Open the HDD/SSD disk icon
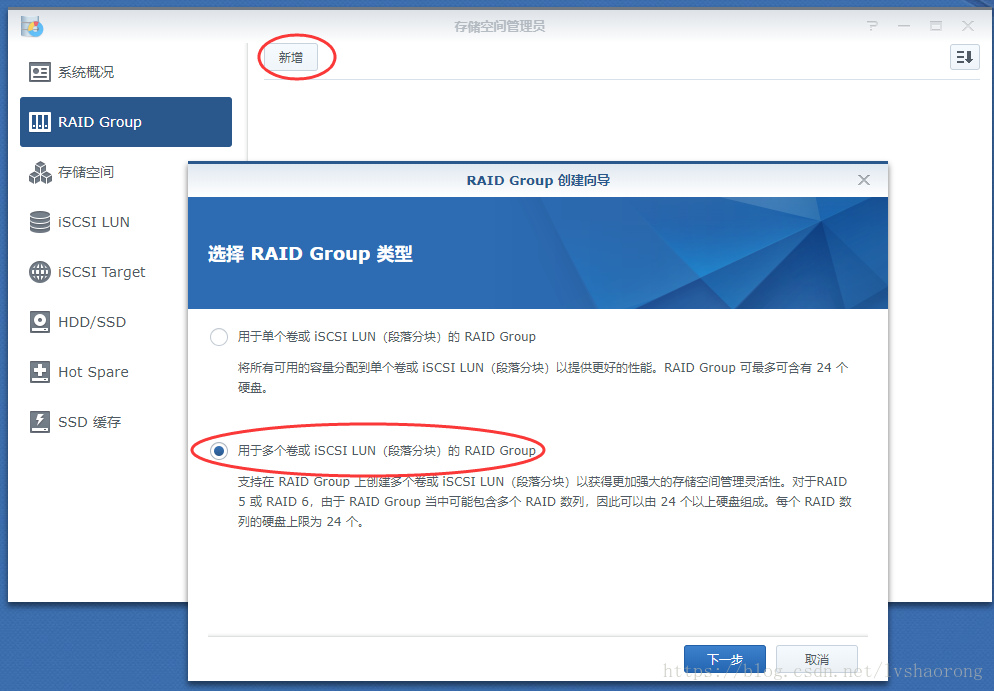The width and height of the screenshot is (994, 691). pyautogui.click(x=39, y=322)
